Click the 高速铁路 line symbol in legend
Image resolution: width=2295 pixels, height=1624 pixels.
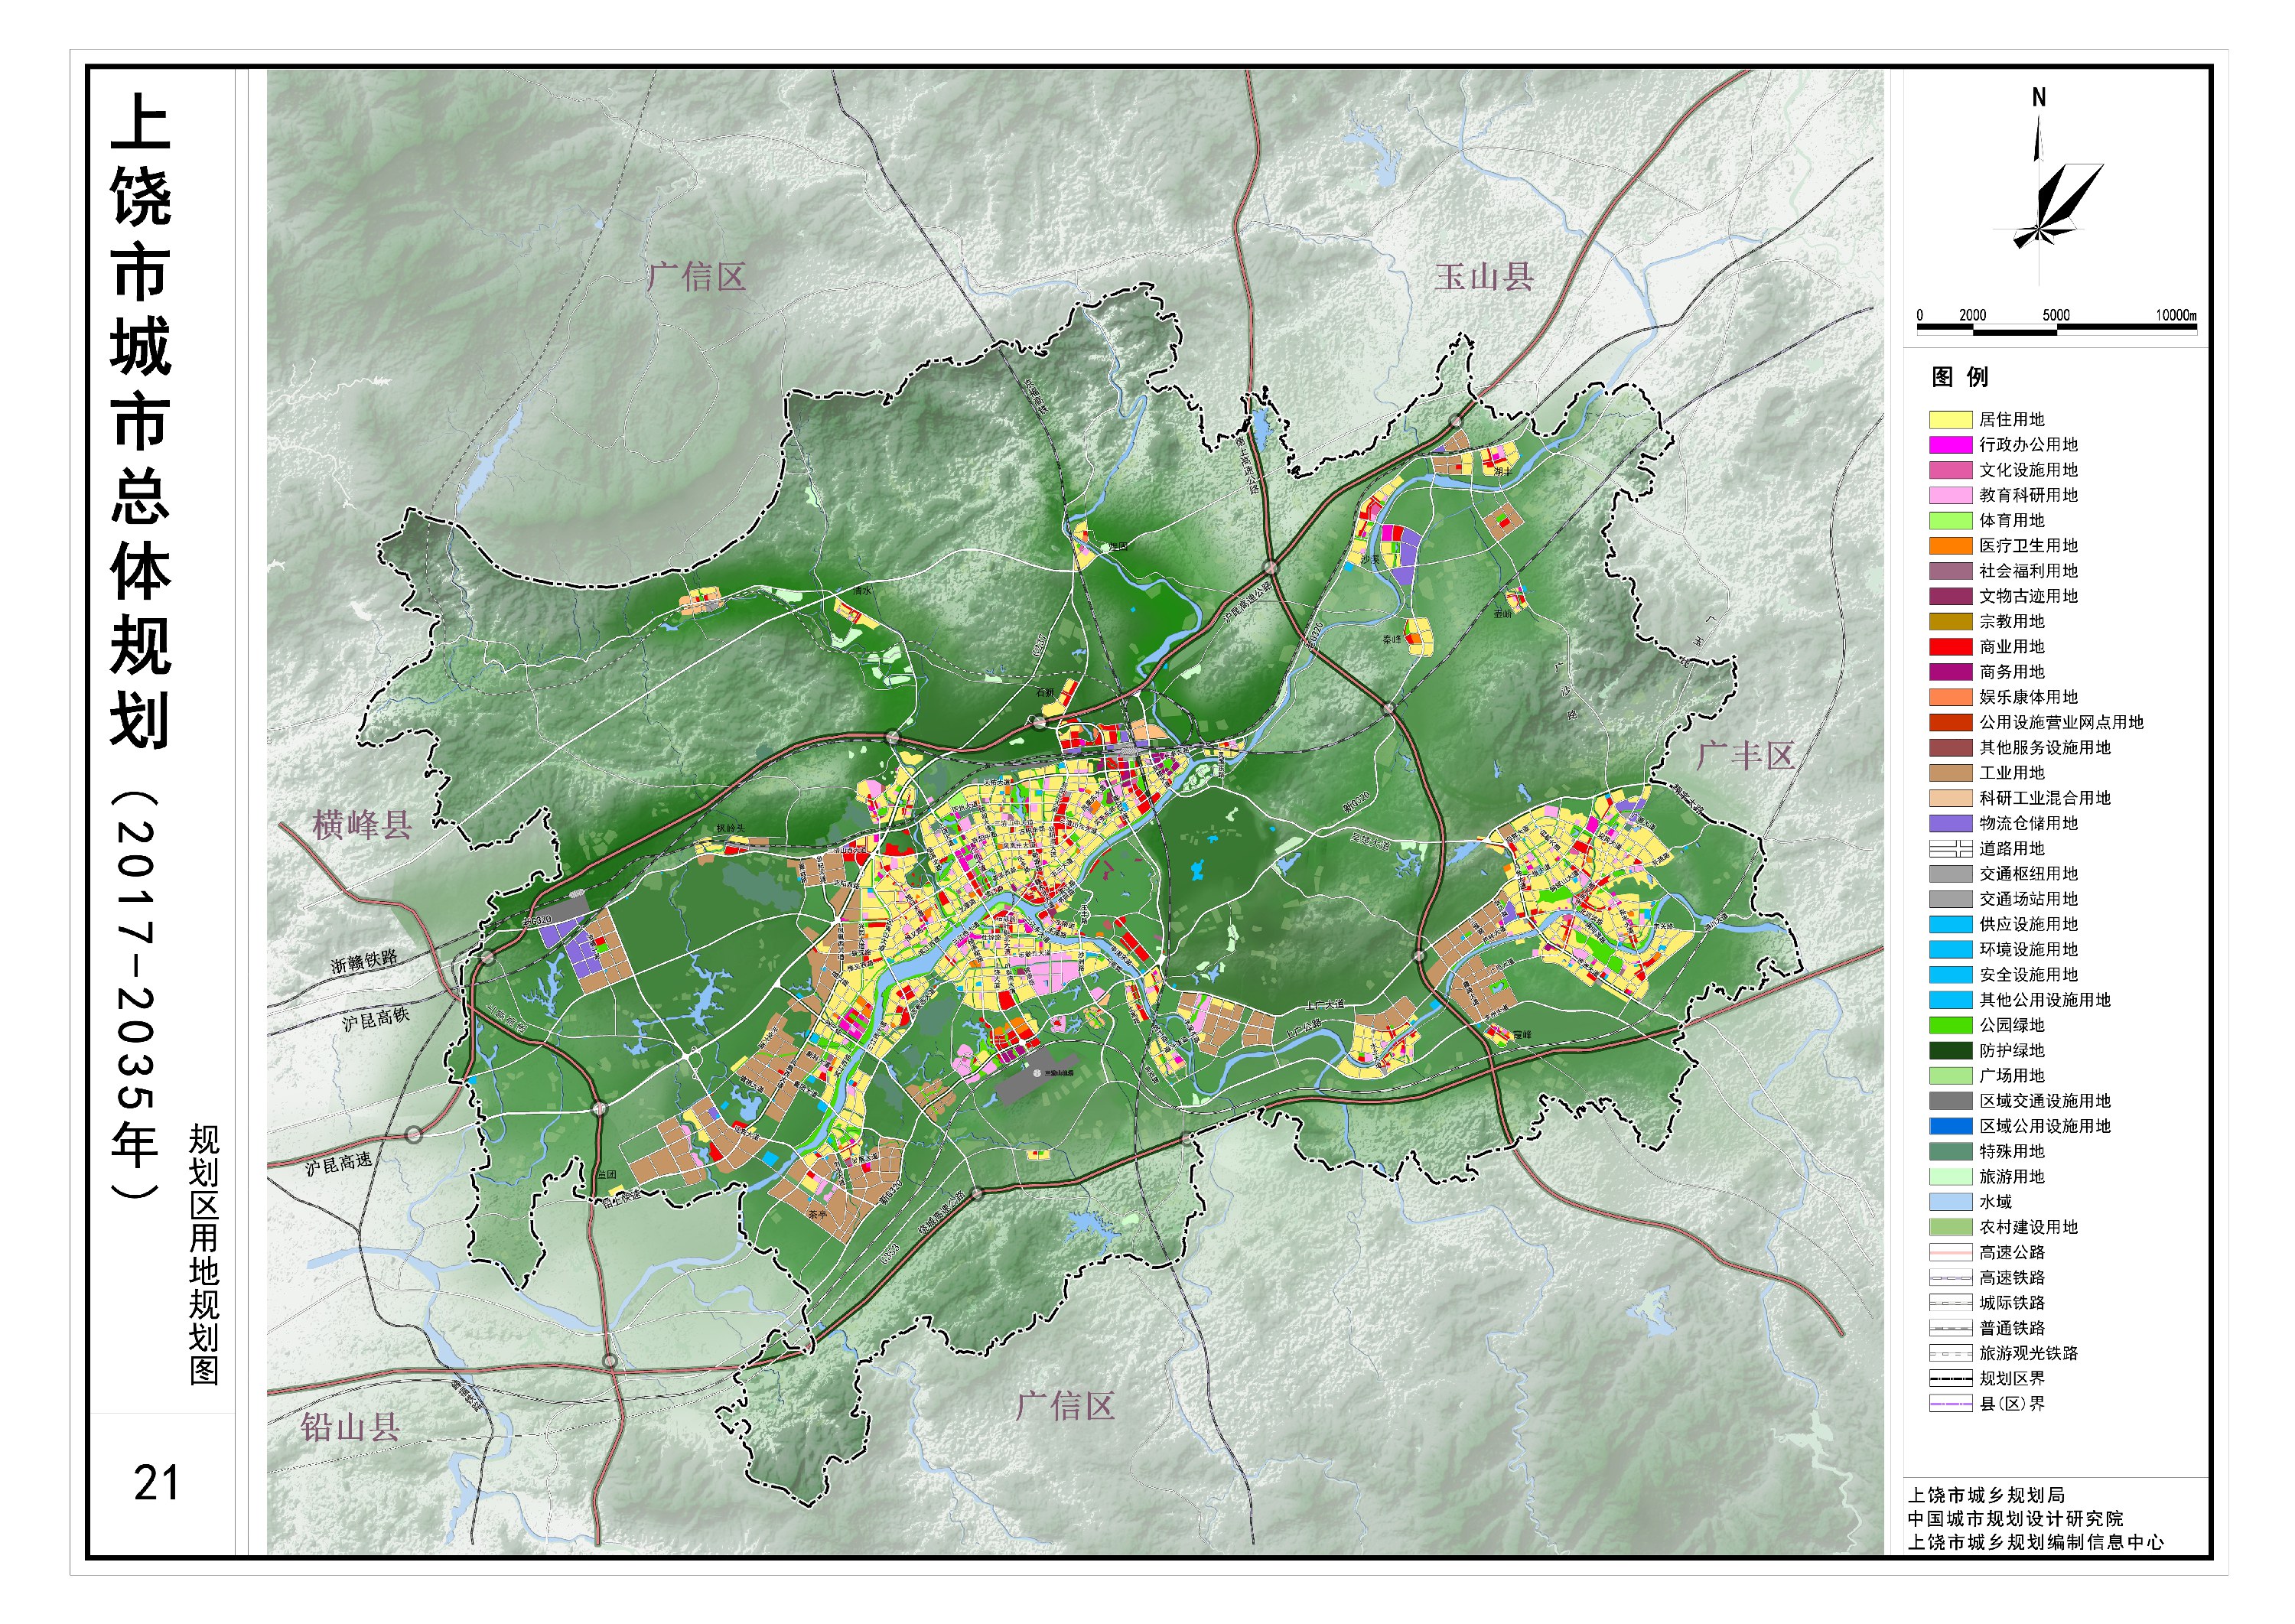1949,1277
